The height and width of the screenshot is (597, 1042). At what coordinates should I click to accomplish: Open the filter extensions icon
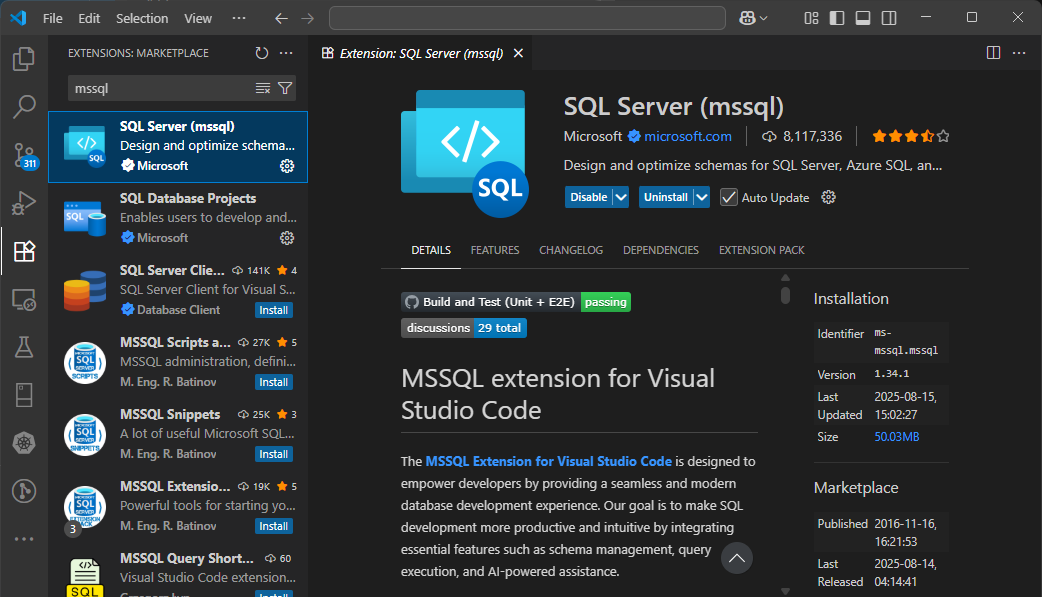286,88
